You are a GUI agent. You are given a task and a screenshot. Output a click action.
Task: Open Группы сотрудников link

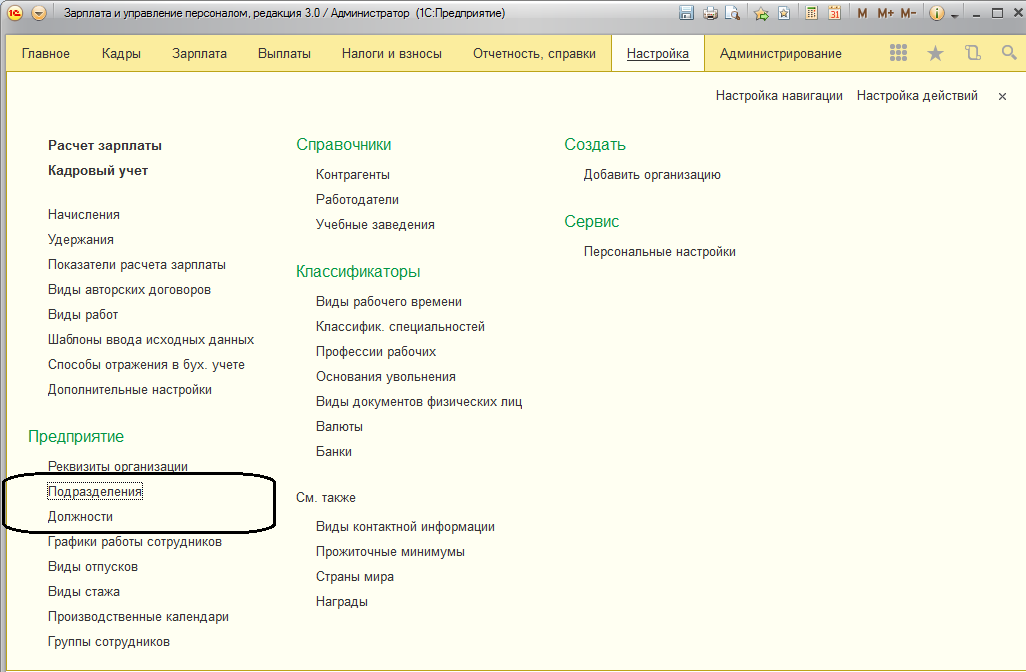[x=109, y=642]
